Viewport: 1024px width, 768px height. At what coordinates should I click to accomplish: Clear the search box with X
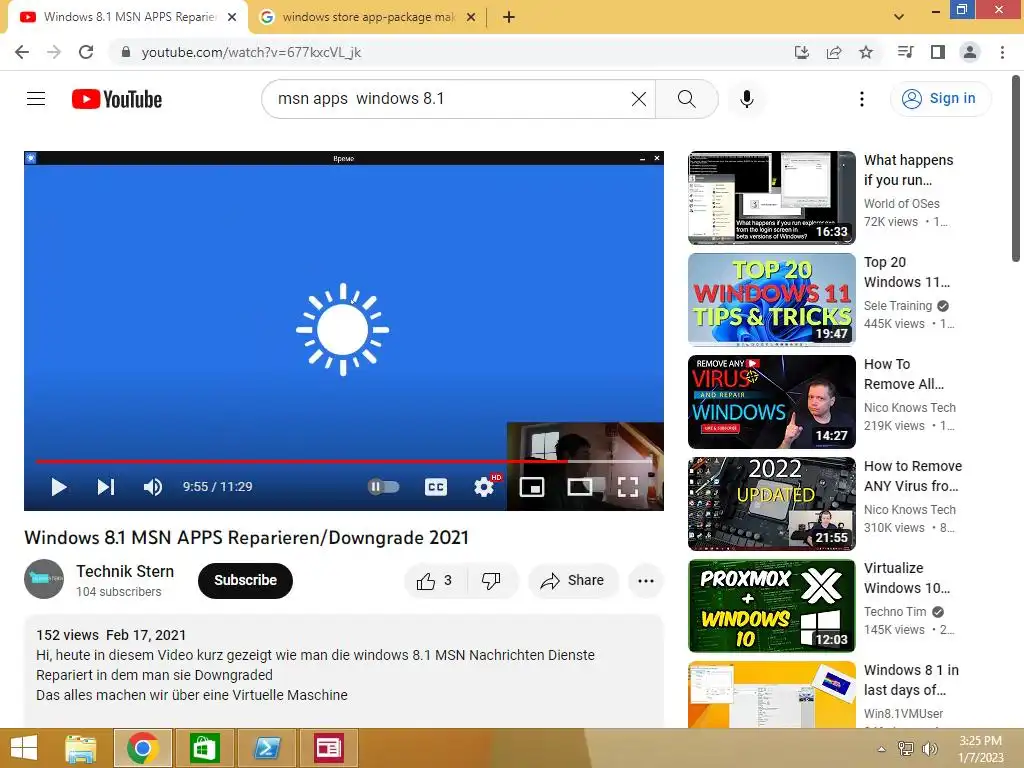pos(639,99)
